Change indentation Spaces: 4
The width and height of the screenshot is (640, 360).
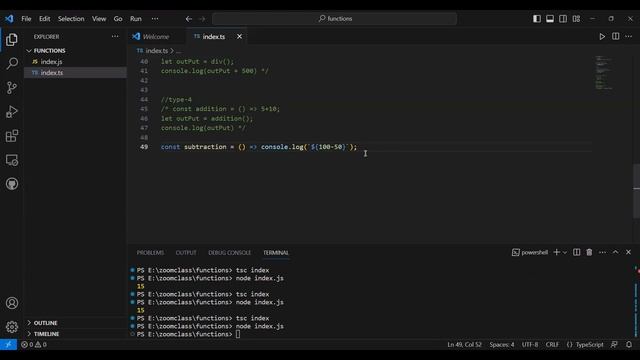(x=502, y=344)
